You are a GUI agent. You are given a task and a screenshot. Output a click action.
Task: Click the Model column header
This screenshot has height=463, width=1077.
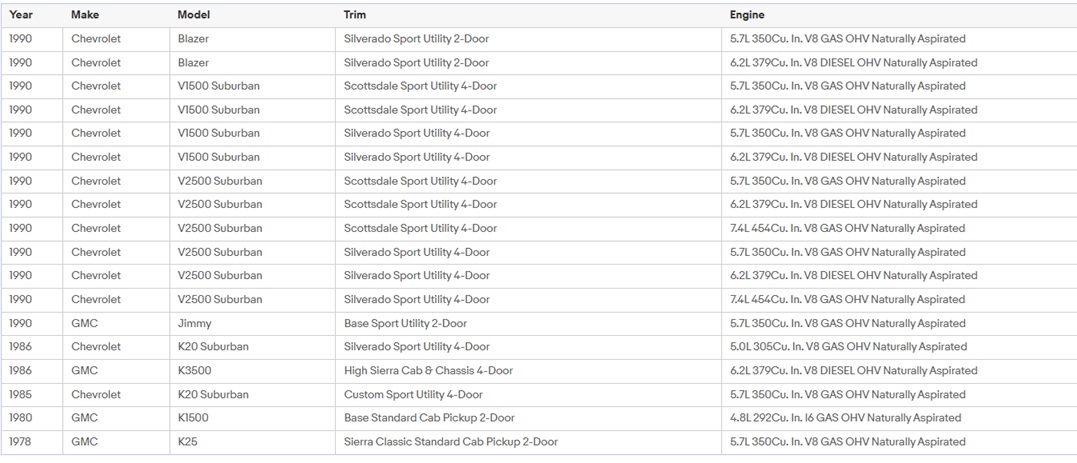tap(194, 15)
